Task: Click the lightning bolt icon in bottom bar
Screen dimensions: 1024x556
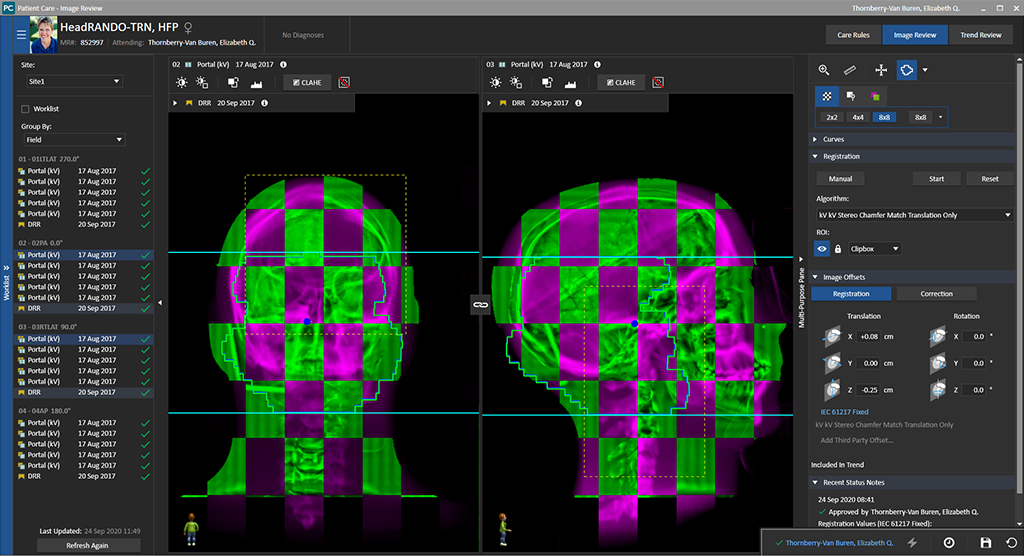Action: tap(913, 543)
